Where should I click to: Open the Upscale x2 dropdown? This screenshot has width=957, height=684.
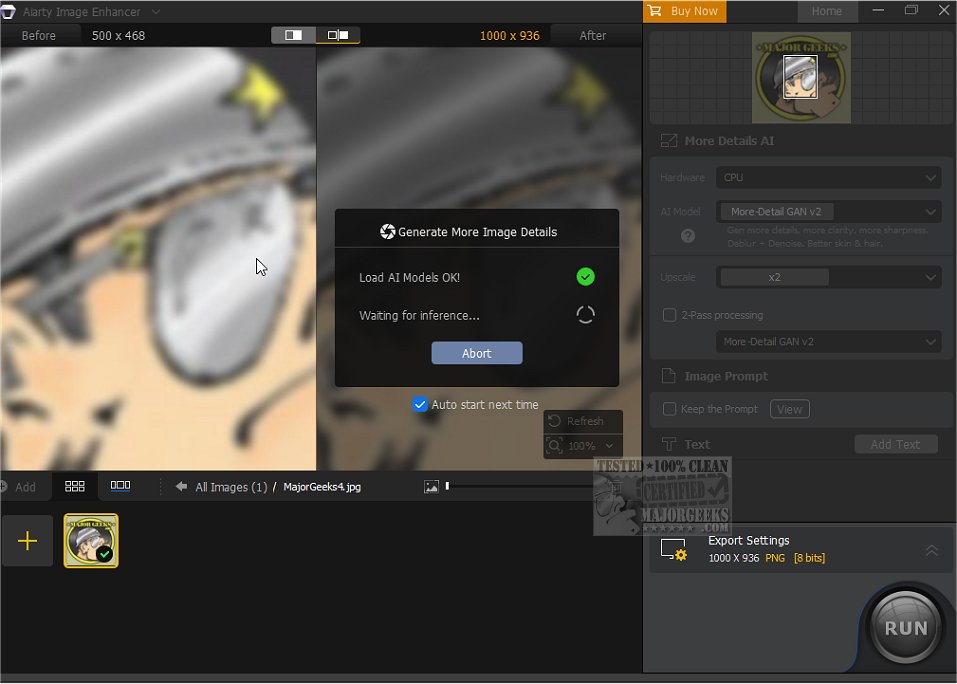point(828,277)
